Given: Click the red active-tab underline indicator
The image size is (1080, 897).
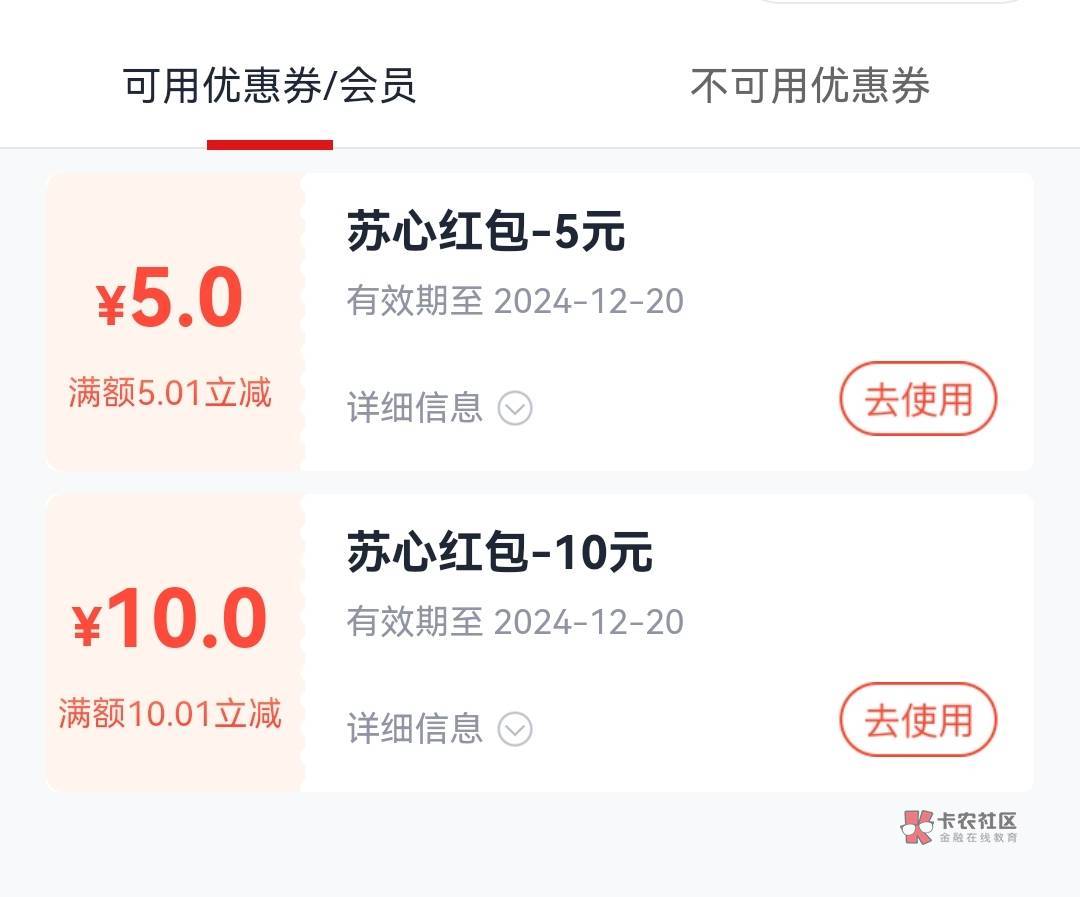Looking at the screenshot, I should click(x=269, y=145).
